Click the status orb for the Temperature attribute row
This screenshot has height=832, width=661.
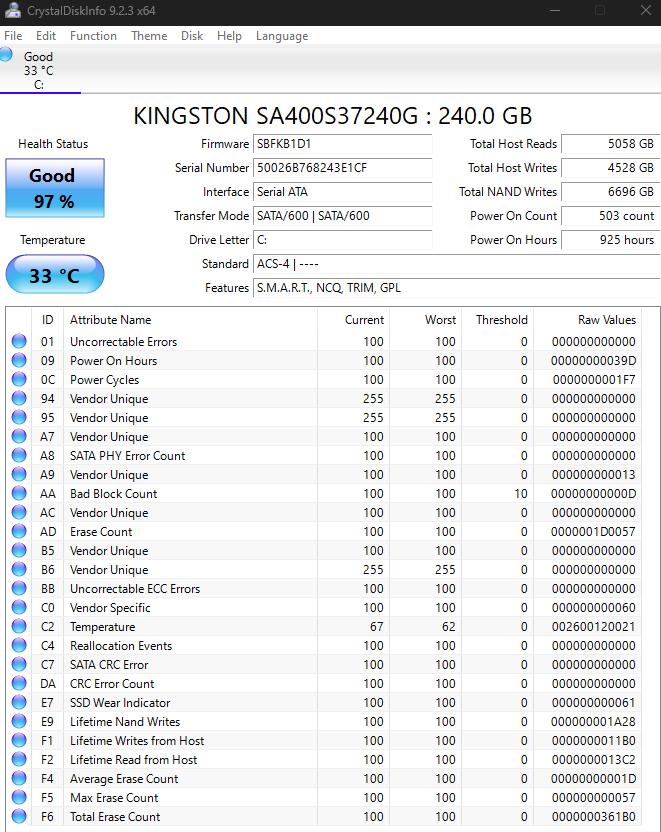(x=19, y=627)
